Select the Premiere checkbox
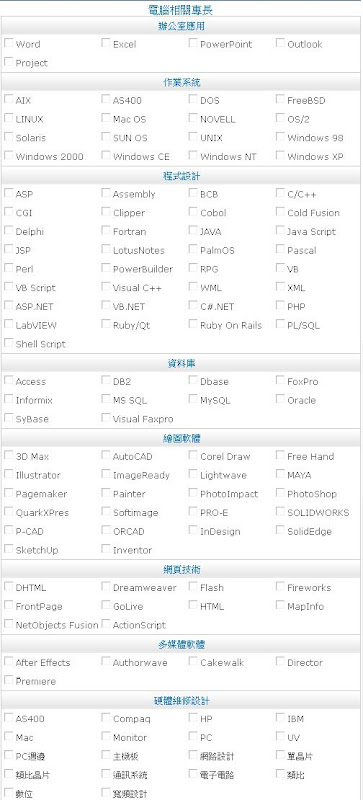Screen dimensions: 363x800 point(8,681)
